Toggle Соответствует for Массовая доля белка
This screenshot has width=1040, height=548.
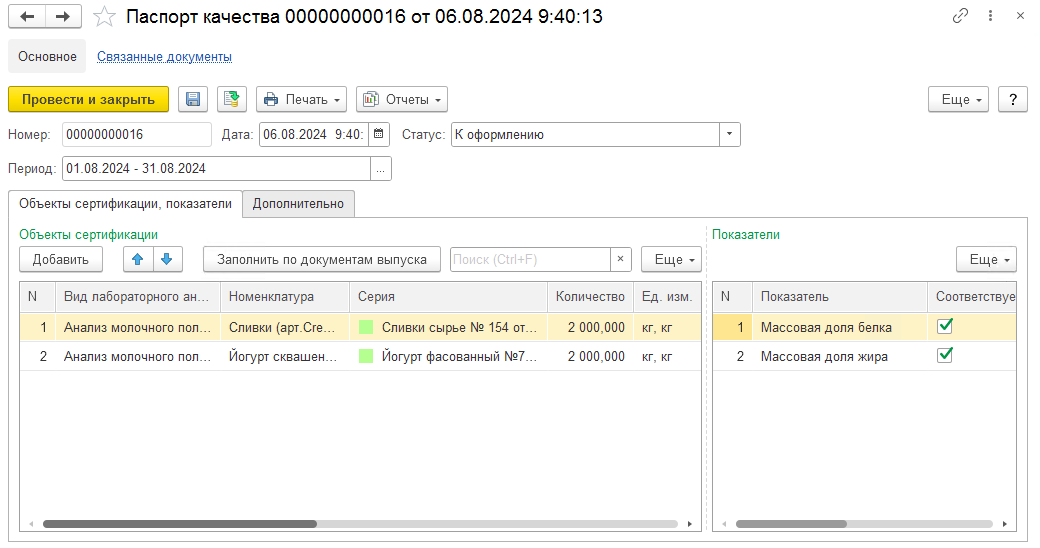(945, 326)
